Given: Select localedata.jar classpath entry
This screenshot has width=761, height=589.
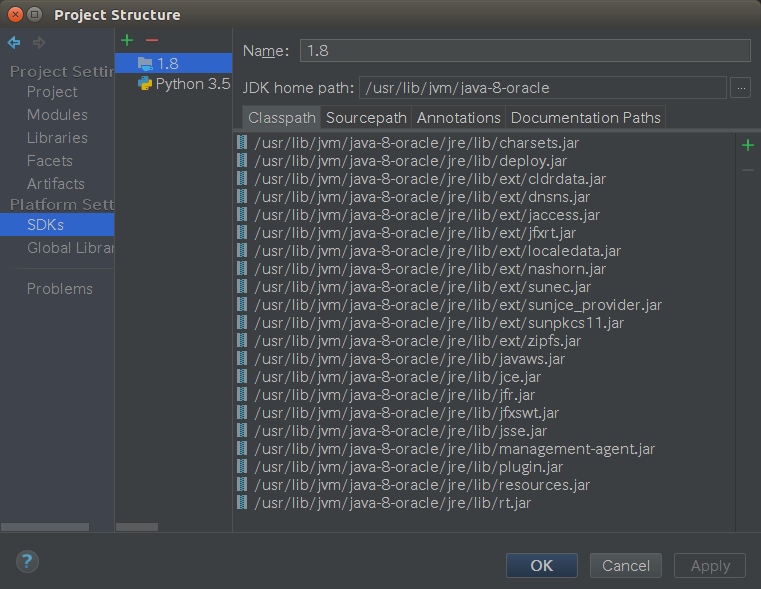Looking at the screenshot, I should click(x=438, y=250).
